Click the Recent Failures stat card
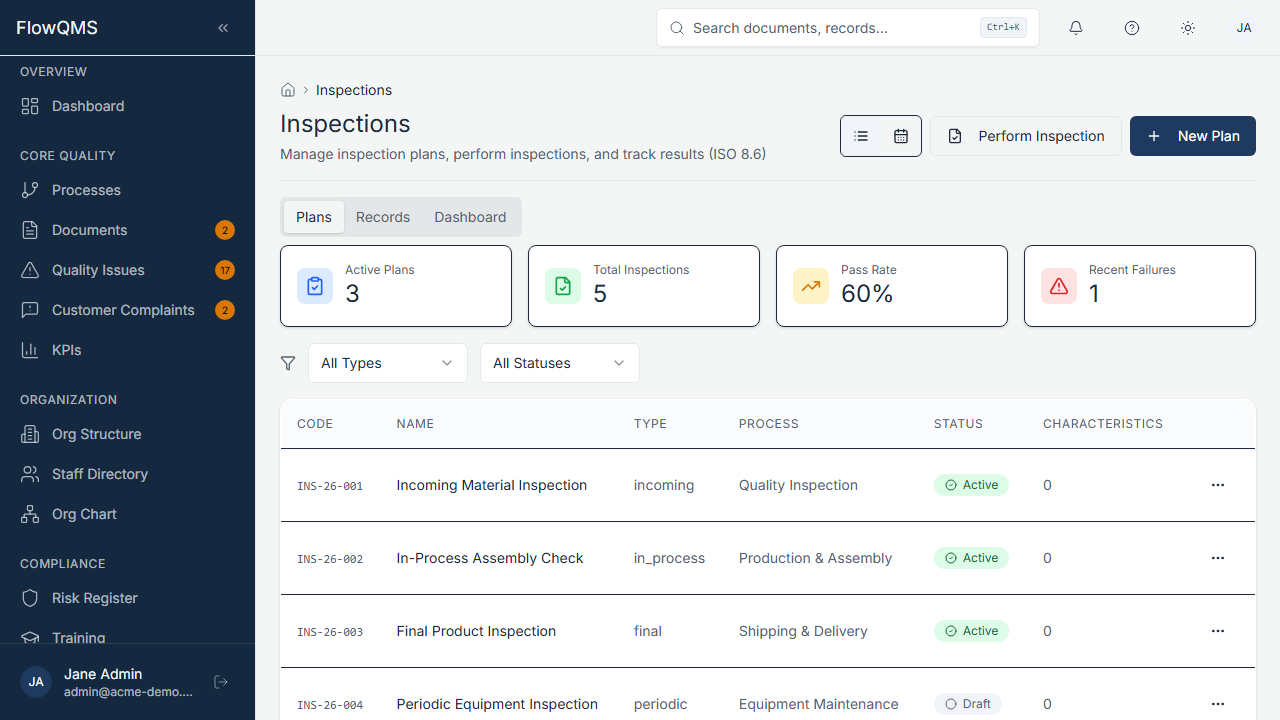 [1139, 286]
